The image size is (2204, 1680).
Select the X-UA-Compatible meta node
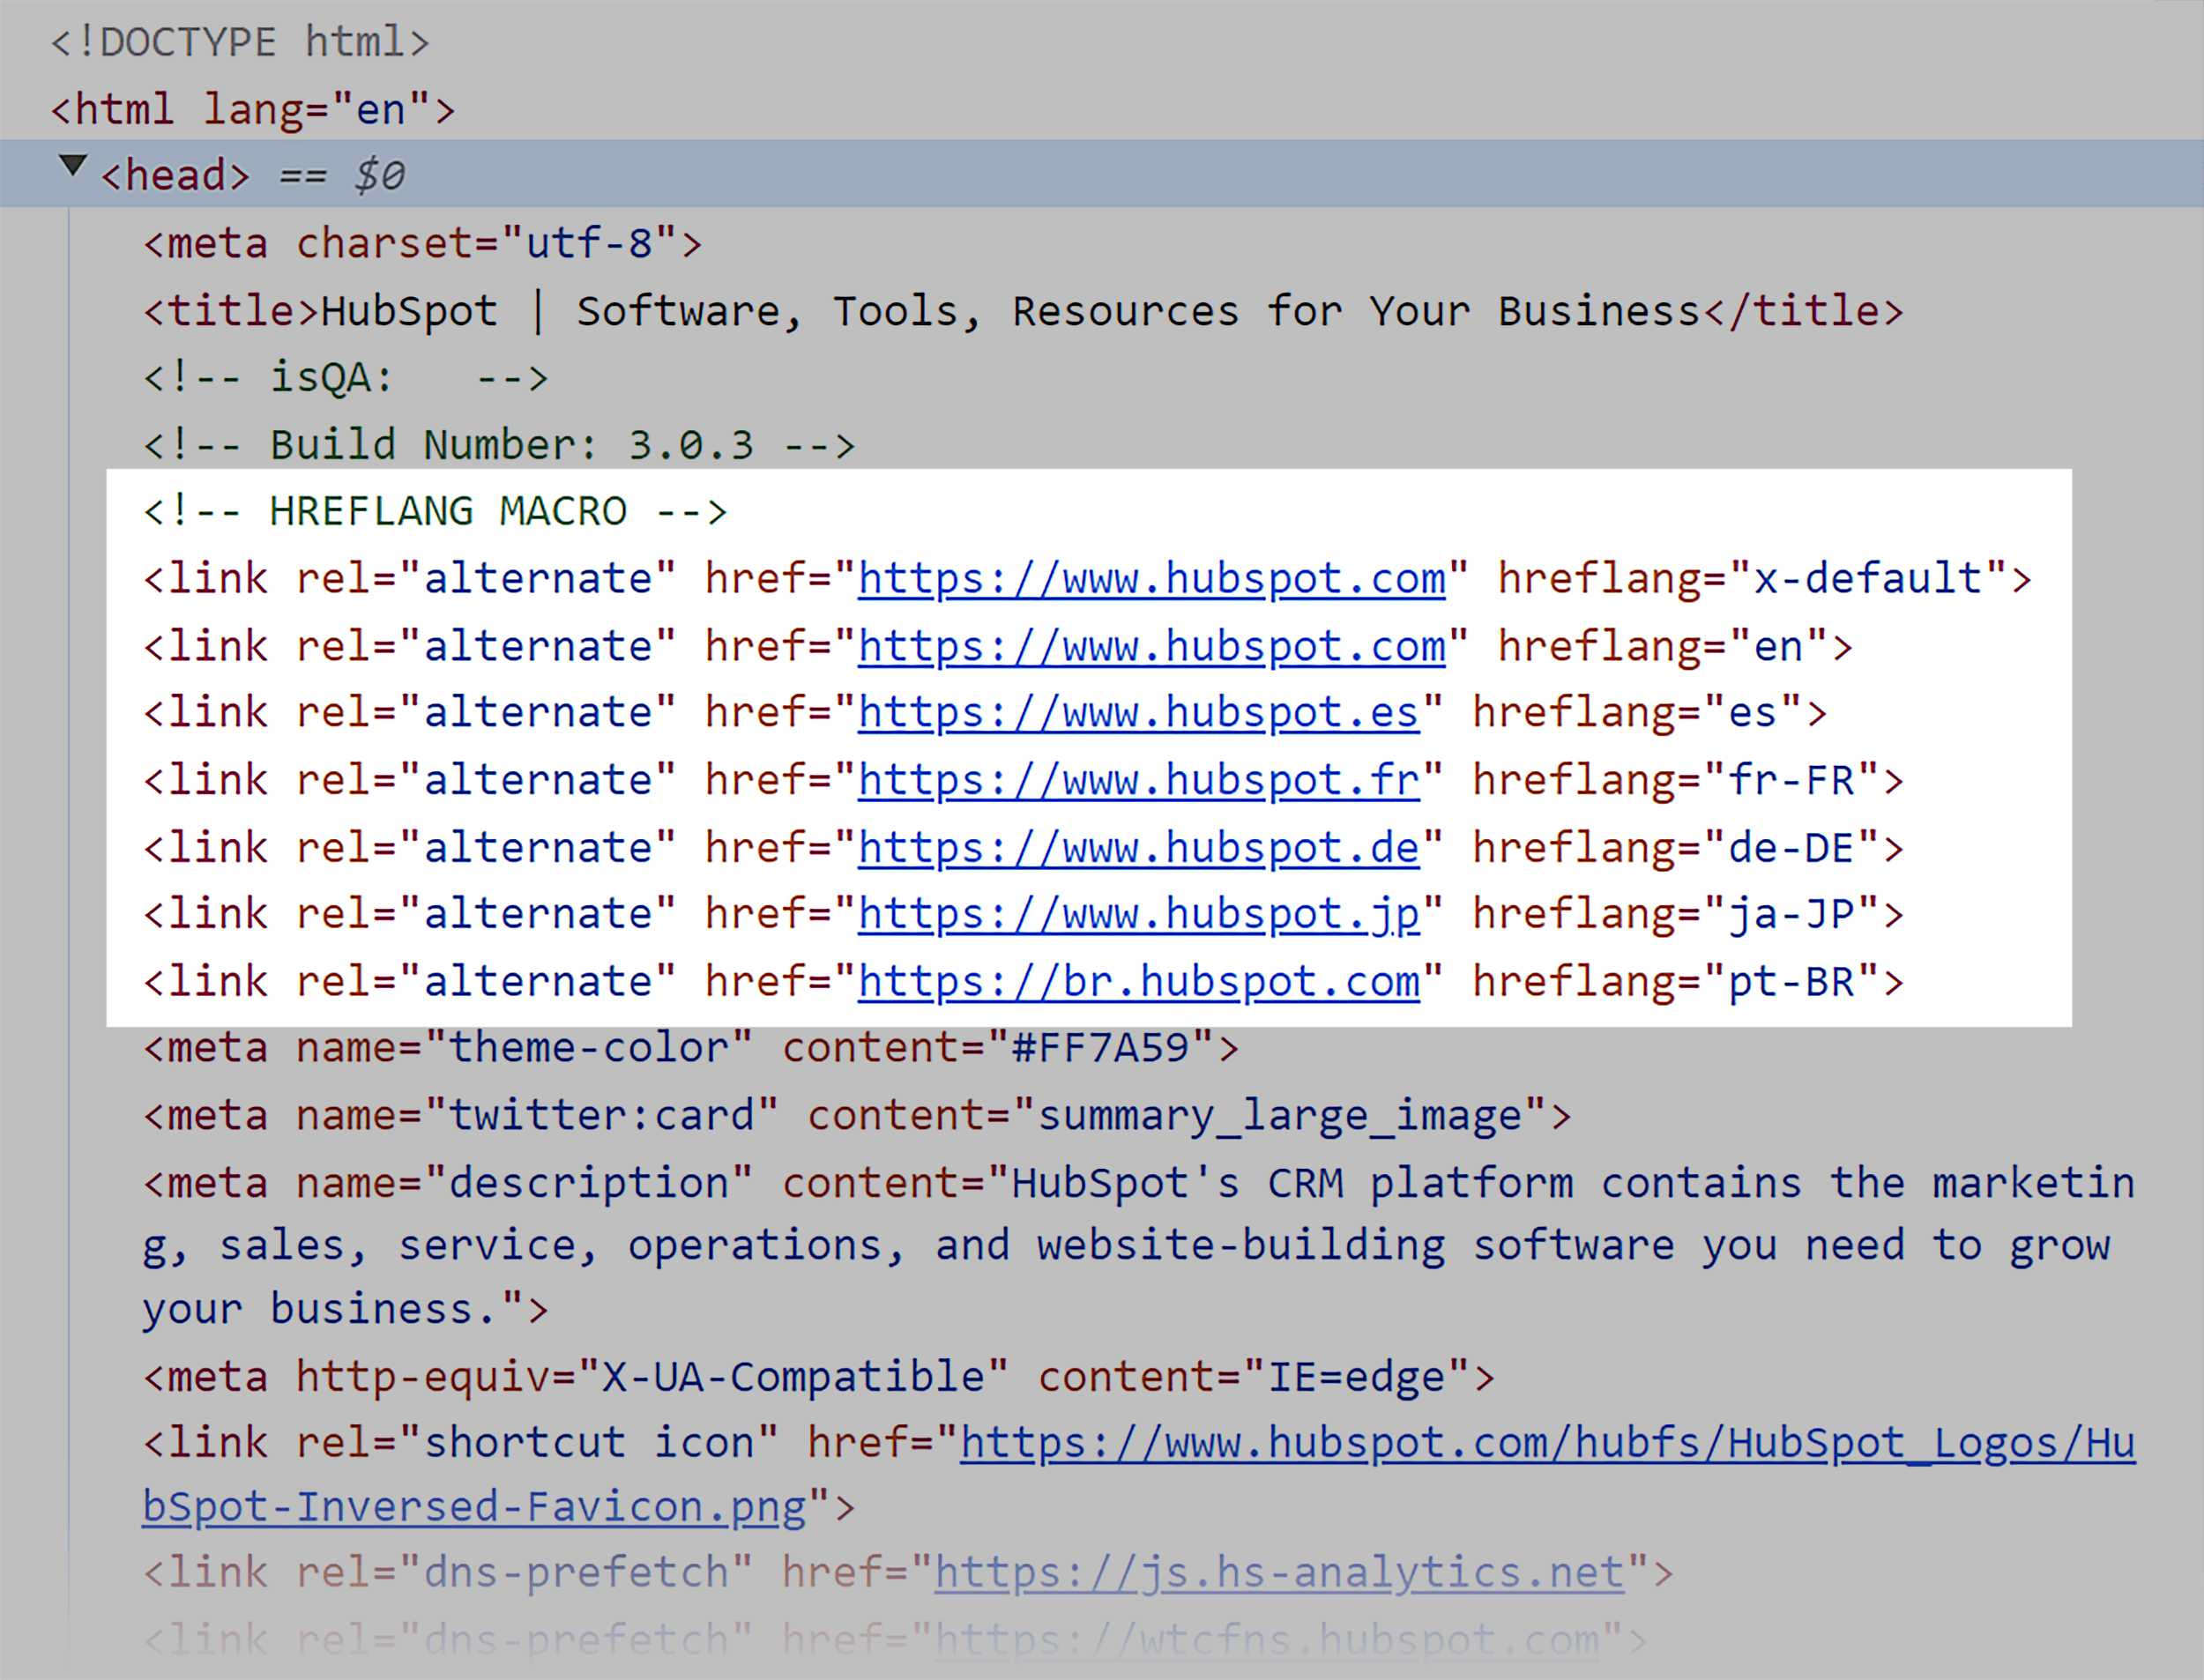tap(819, 1378)
